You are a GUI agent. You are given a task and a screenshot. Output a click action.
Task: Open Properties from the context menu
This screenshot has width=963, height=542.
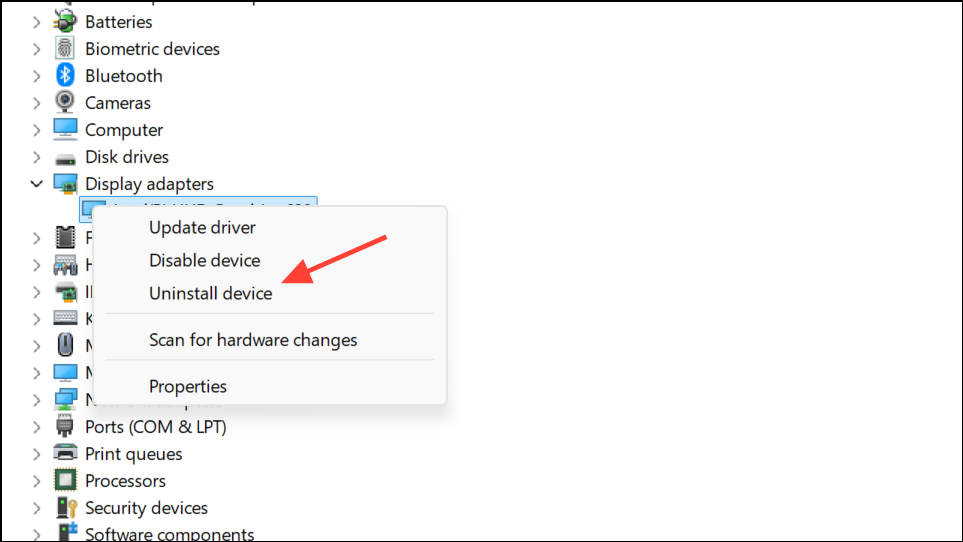(188, 387)
